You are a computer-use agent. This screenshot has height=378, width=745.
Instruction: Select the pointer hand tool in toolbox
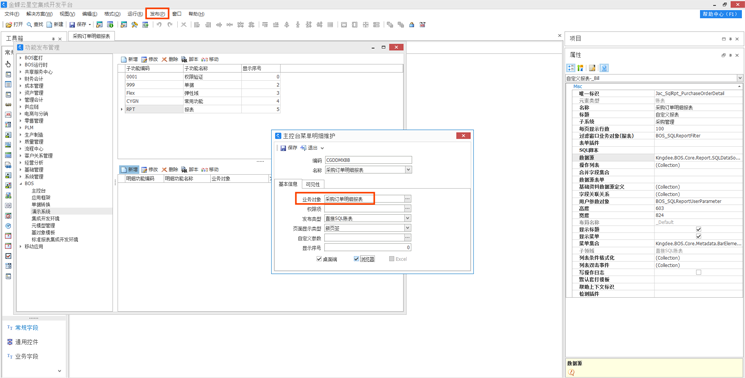[8, 64]
